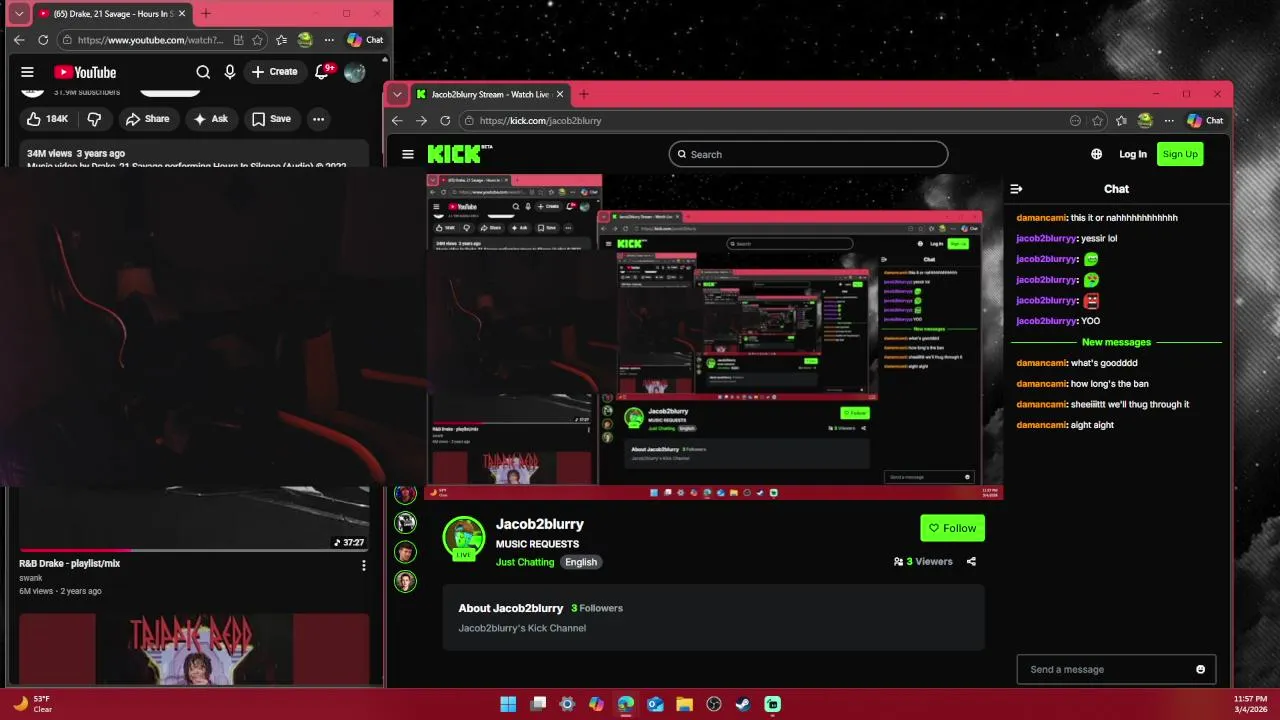
Task: Click the Jacob2blurry live avatar
Action: click(x=464, y=539)
